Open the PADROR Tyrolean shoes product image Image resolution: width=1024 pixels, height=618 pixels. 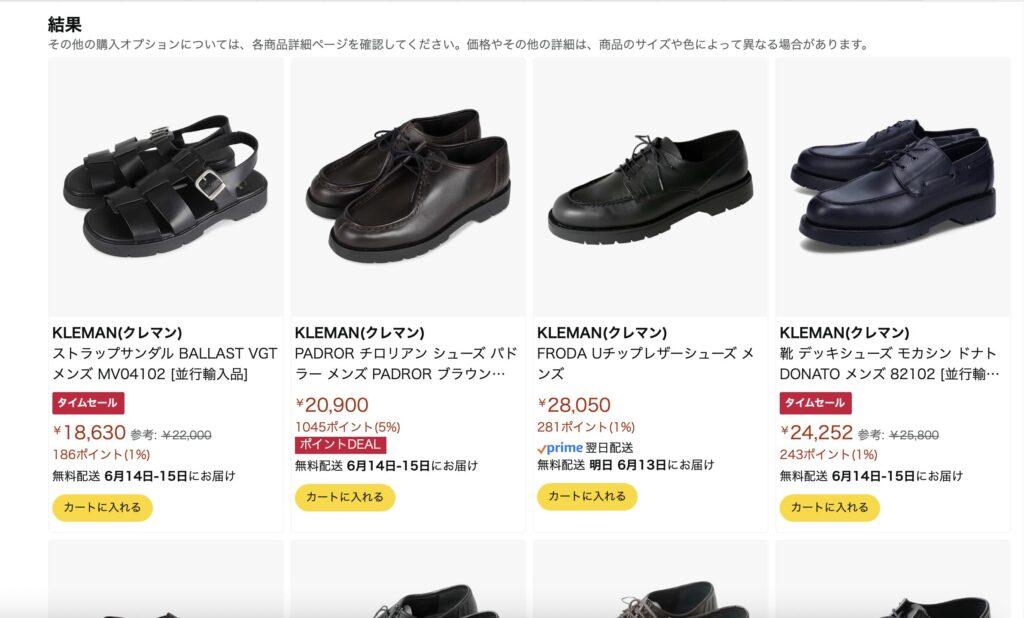(x=408, y=187)
